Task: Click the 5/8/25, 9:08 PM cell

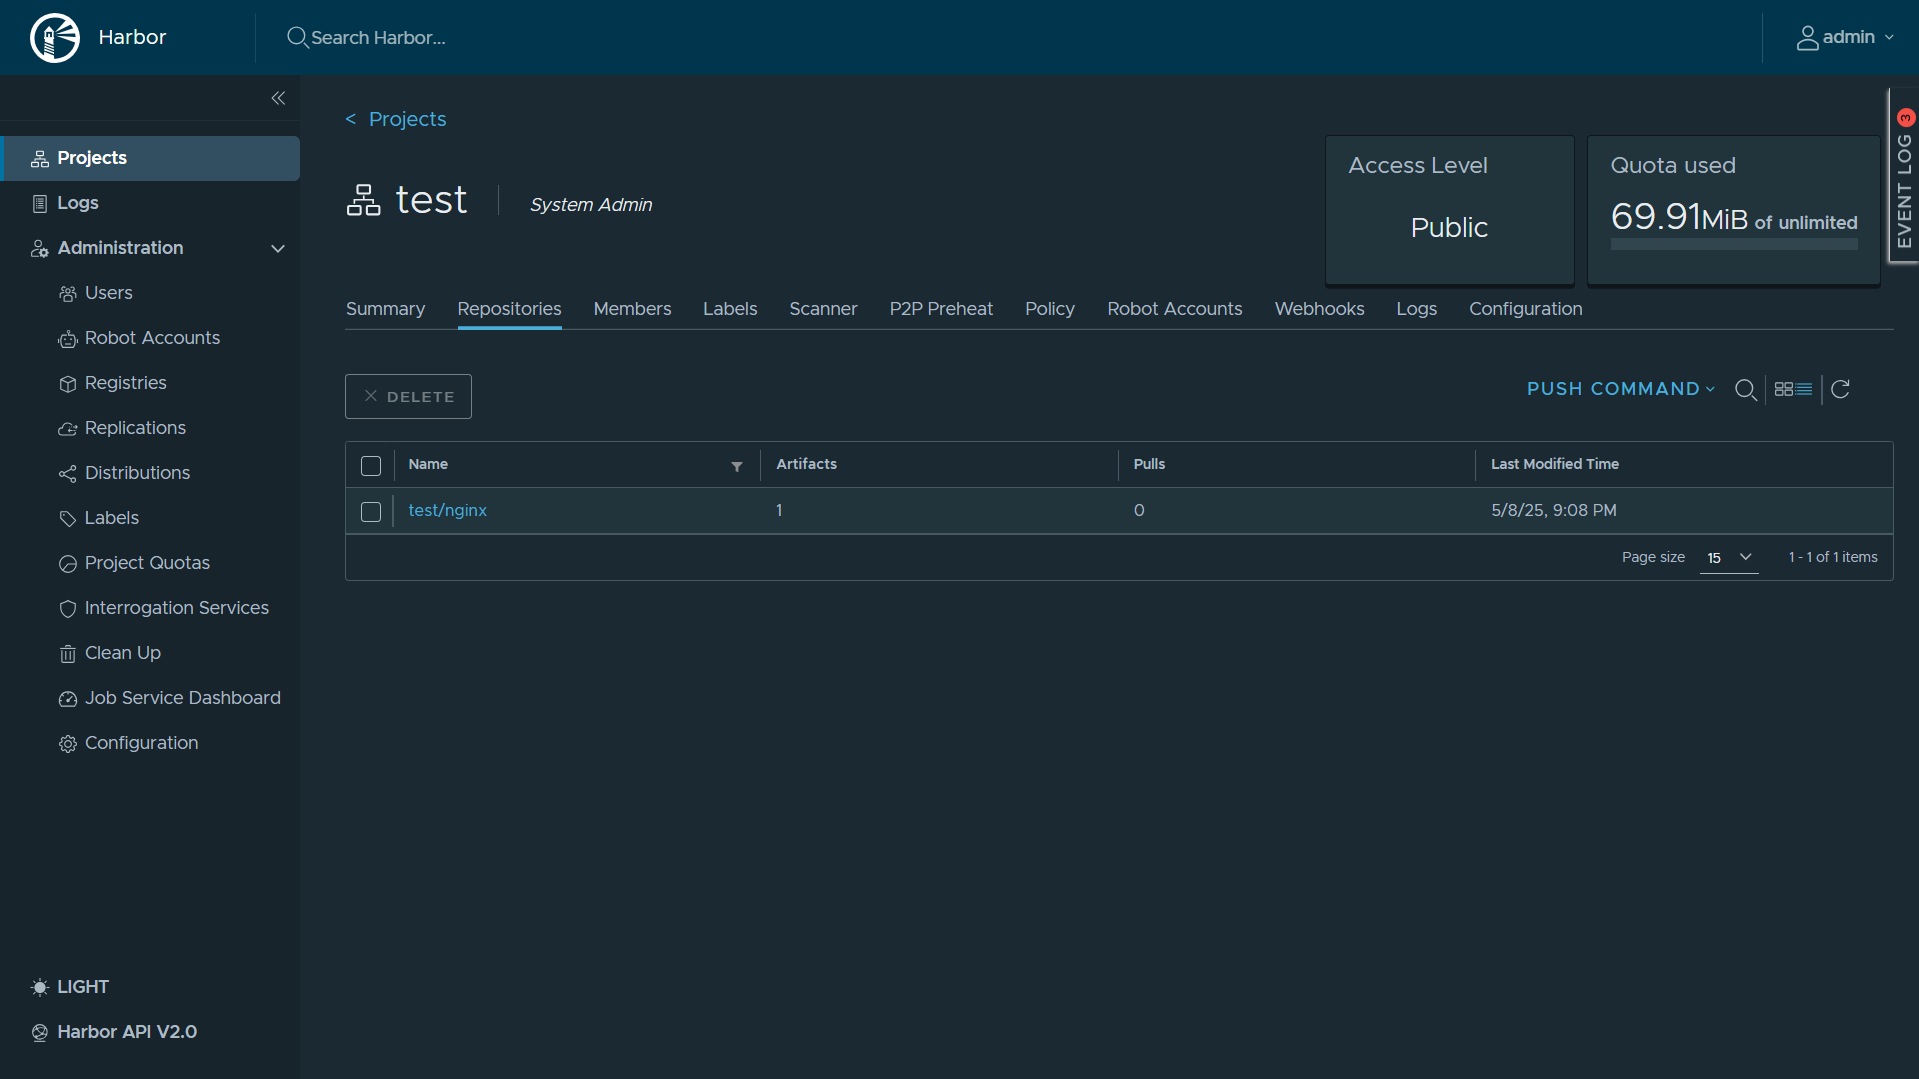Action: [x=1554, y=510]
